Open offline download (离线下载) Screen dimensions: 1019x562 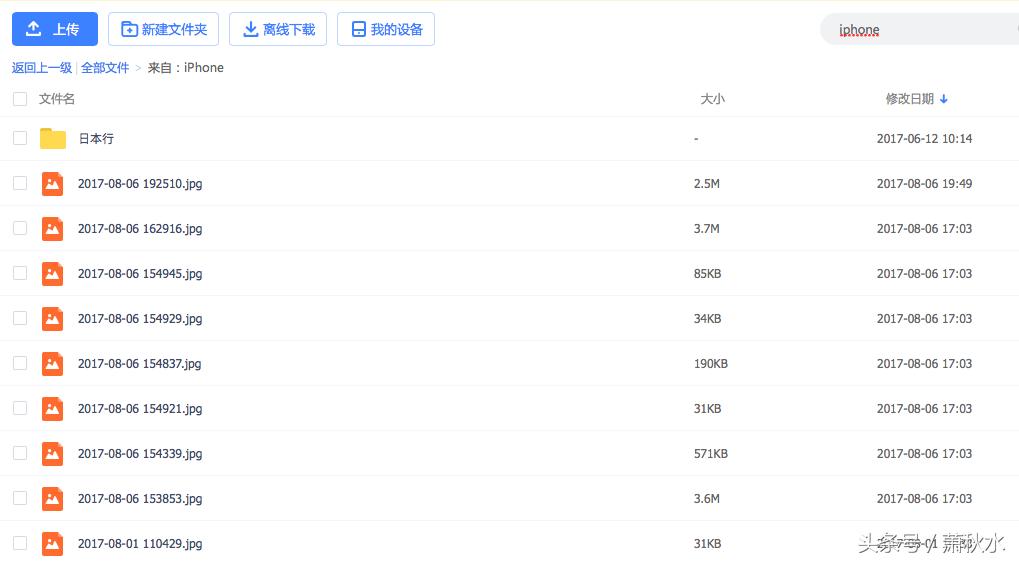[x=279, y=29]
